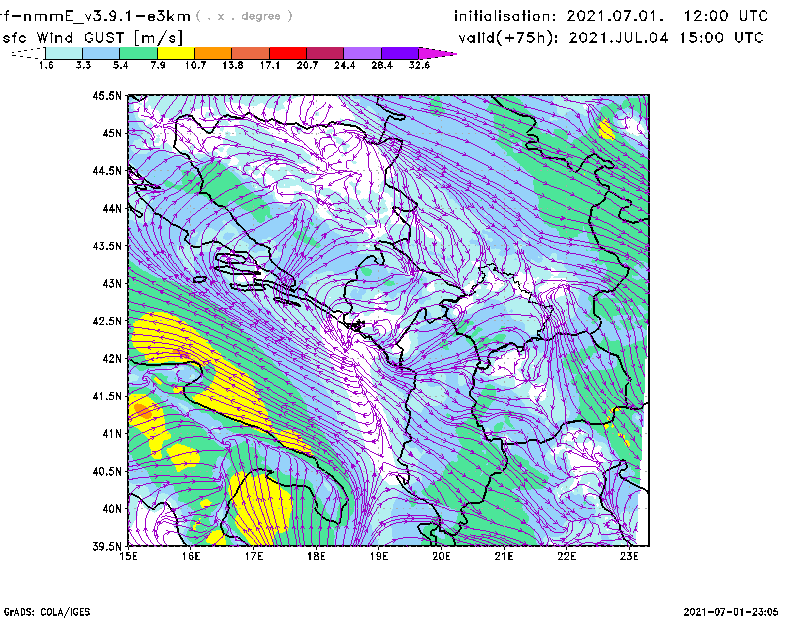Click the model name text e3km header
This screenshot has width=800, height=618.
(x=95, y=16)
